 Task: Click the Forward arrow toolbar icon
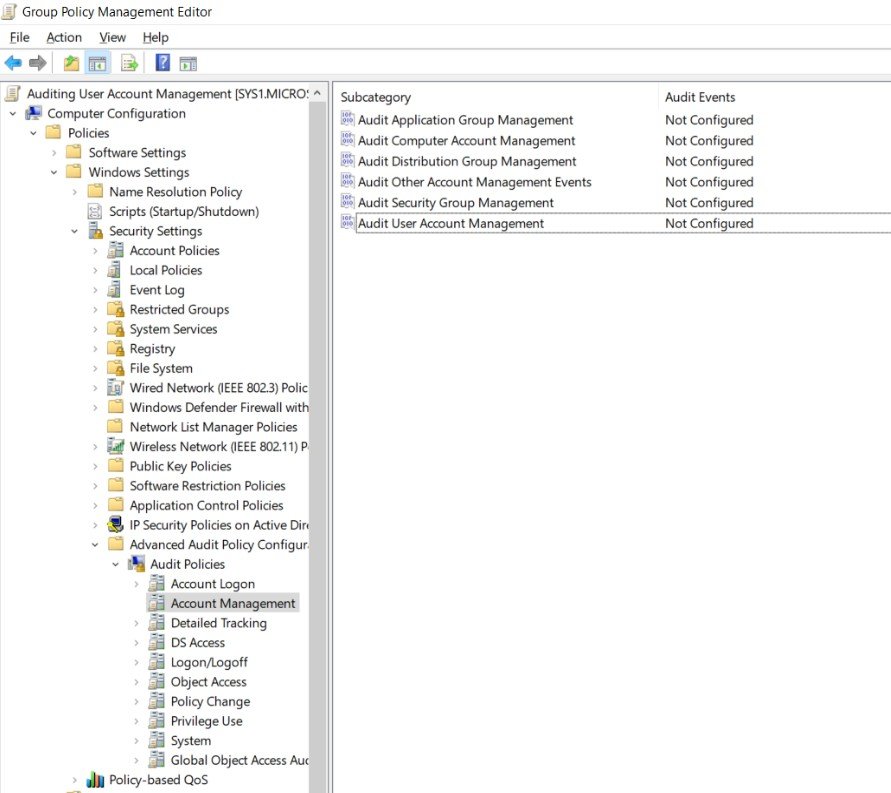38,63
